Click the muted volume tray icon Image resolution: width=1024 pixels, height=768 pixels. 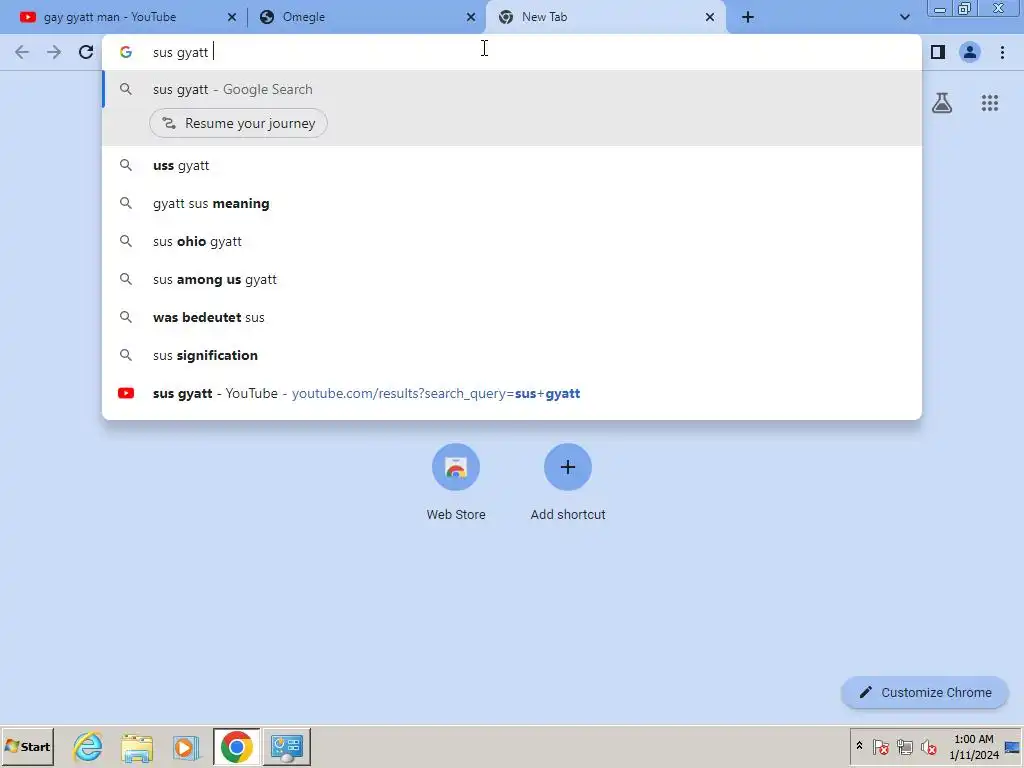click(928, 746)
